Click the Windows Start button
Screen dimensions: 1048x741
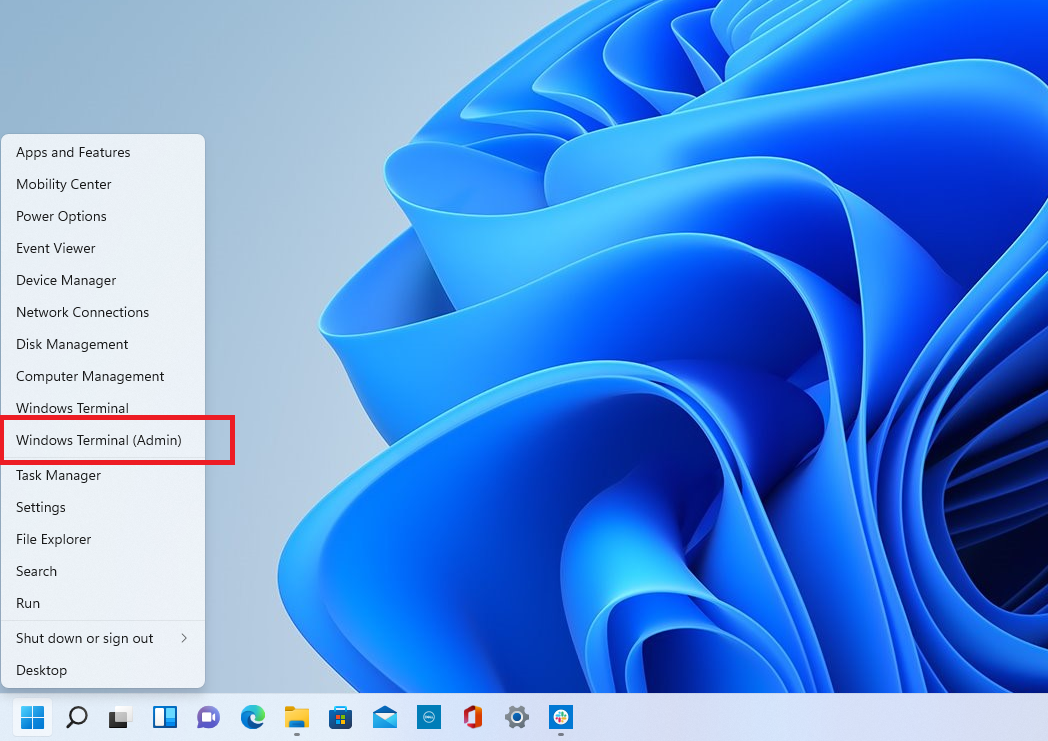click(x=31, y=718)
